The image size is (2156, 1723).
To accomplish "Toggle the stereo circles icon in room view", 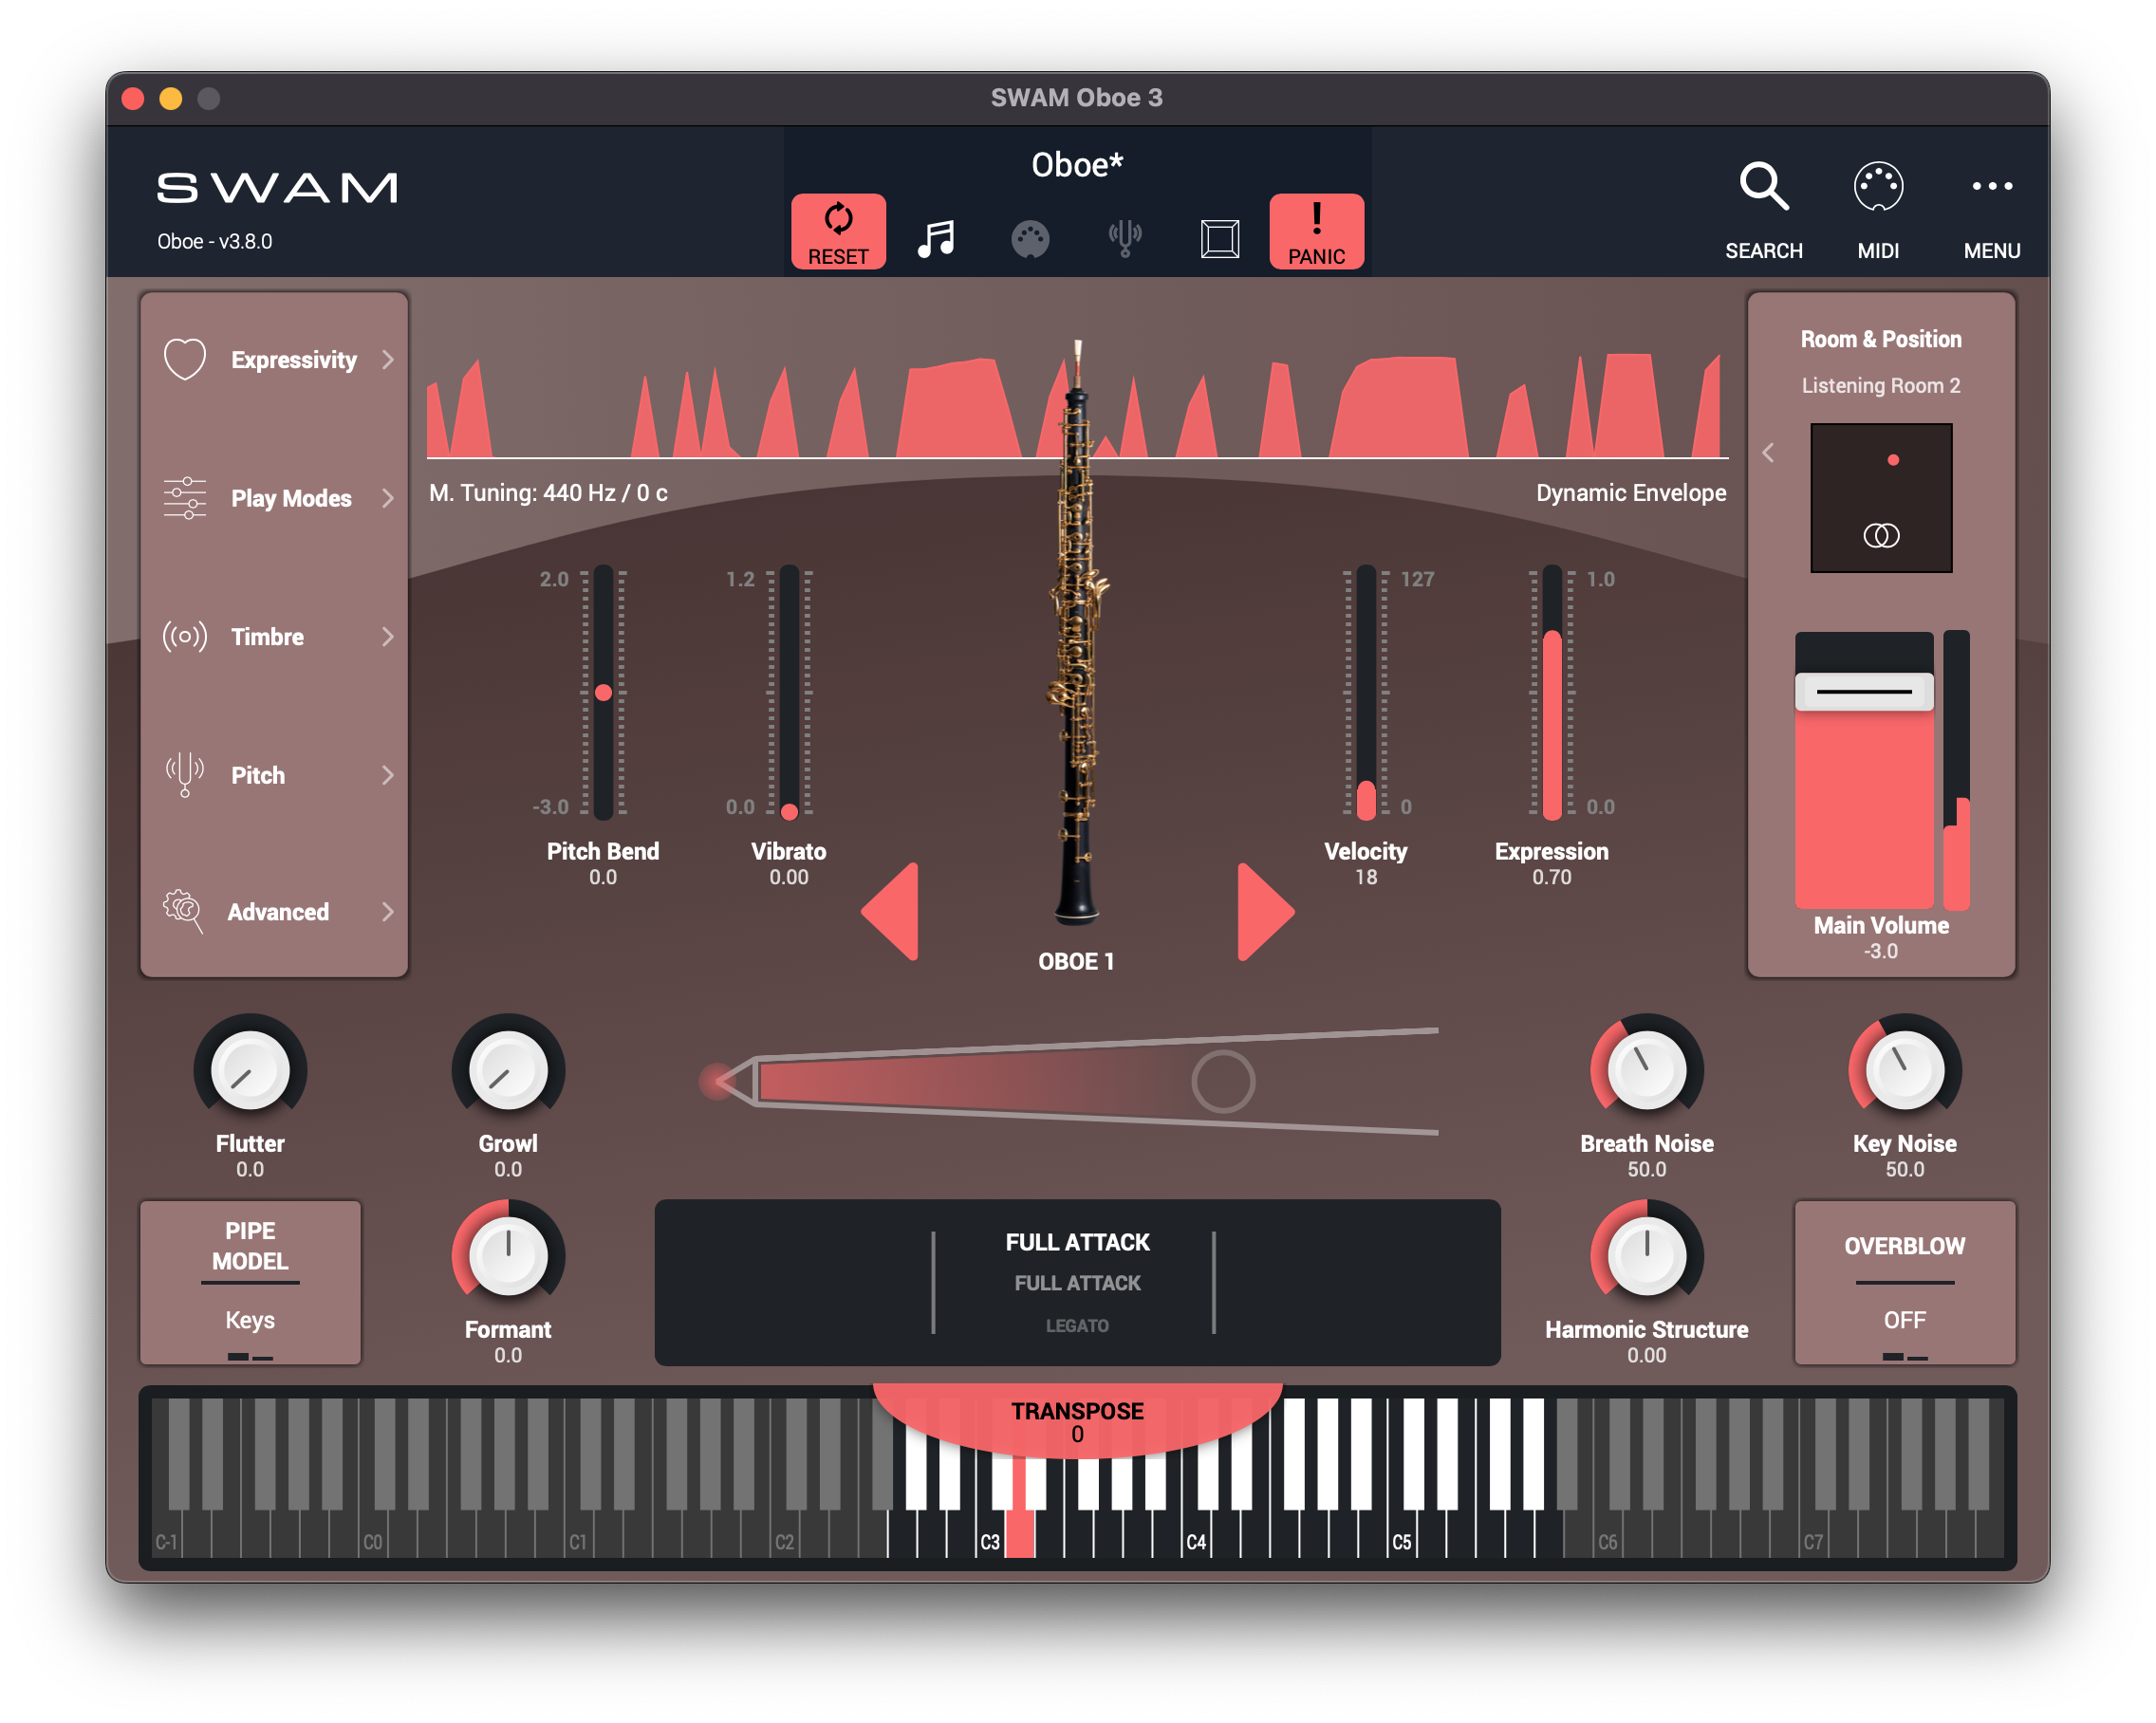I will [1881, 536].
